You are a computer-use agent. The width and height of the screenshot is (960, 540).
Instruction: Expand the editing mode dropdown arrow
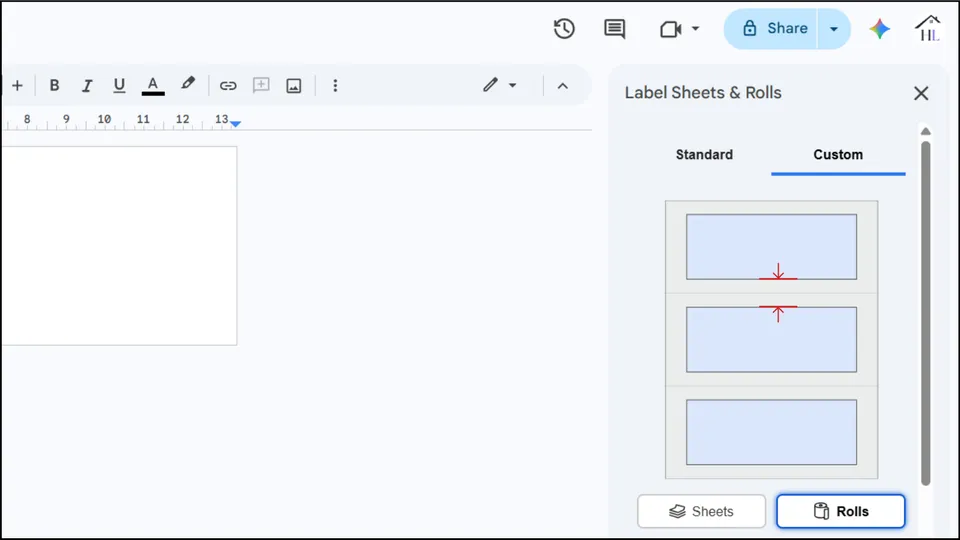512,86
